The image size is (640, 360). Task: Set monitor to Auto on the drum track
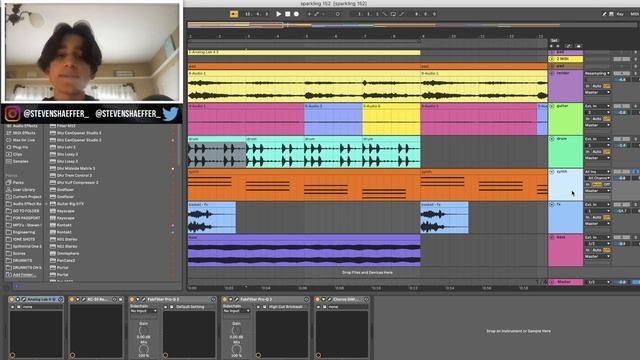coord(597,151)
